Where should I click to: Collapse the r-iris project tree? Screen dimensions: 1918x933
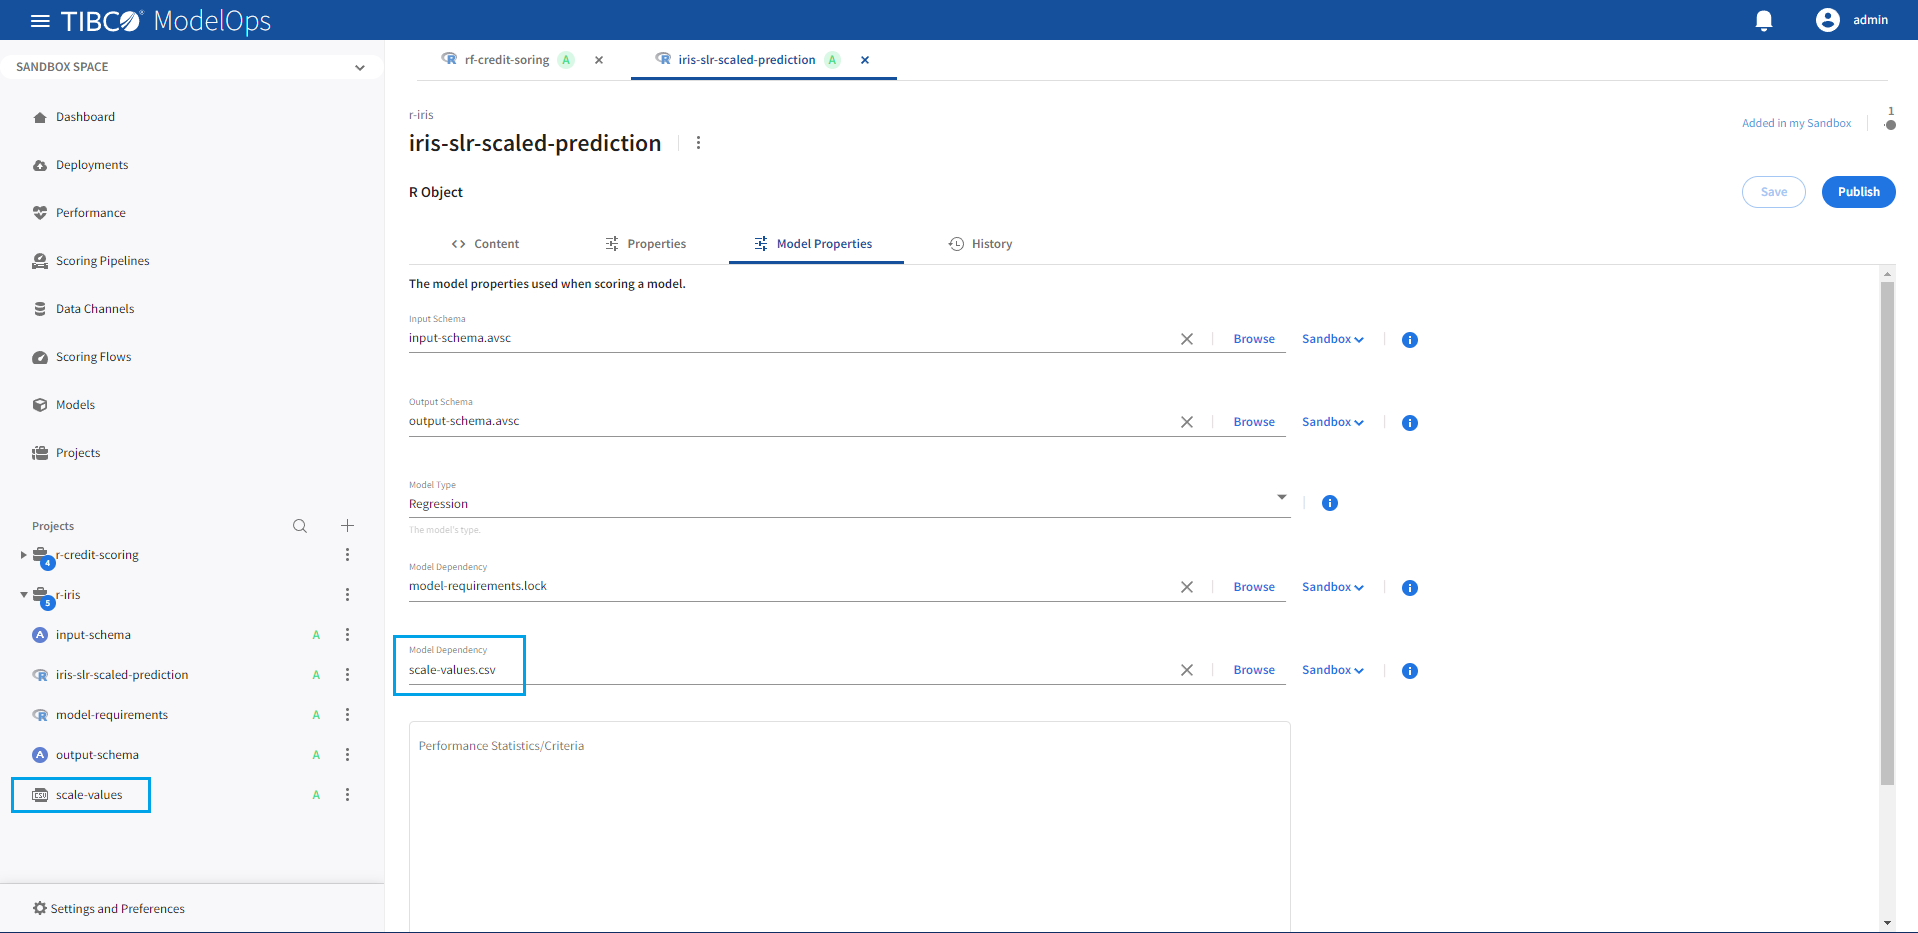[x=24, y=595]
